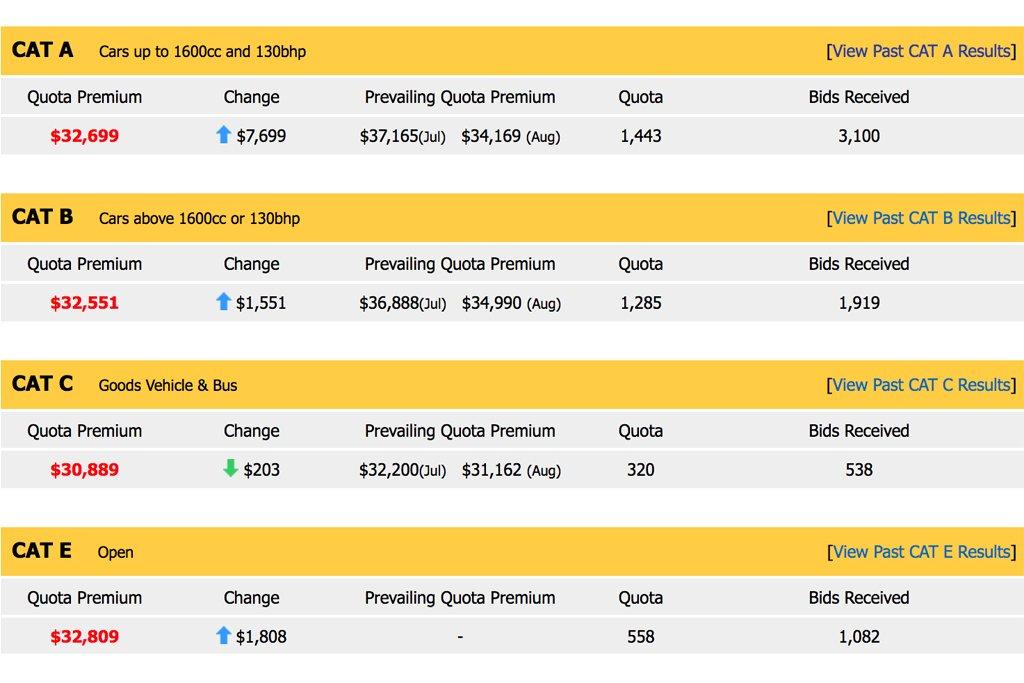Click the blue up arrow in CAT E
The image size is (1024, 683).
click(224, 635)
